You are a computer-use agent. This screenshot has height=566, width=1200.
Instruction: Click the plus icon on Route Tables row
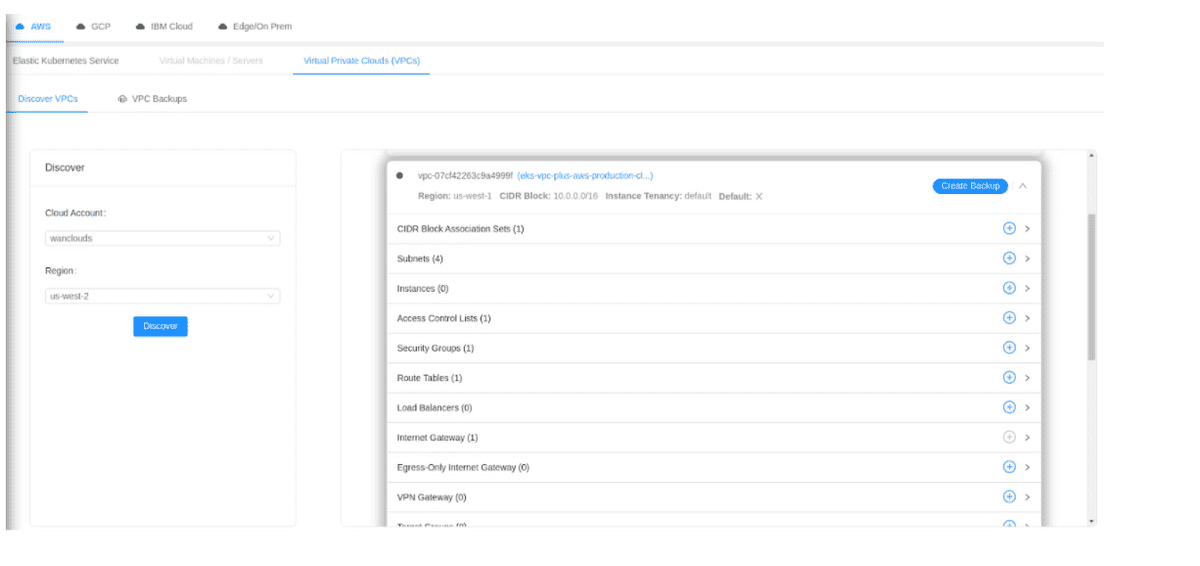coord(1009,378)
